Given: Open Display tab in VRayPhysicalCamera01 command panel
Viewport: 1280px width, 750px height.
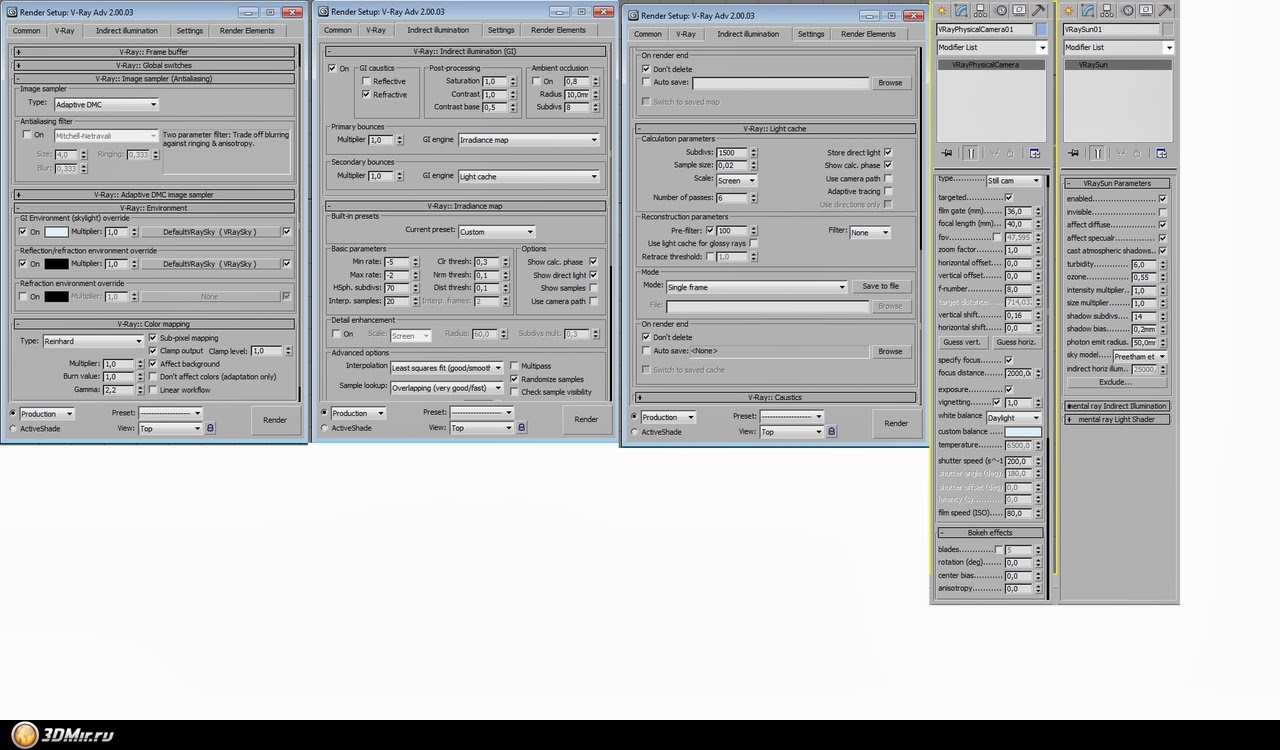Looking at the screenshot, I should pyautogui.click(x=1020, y=10).
